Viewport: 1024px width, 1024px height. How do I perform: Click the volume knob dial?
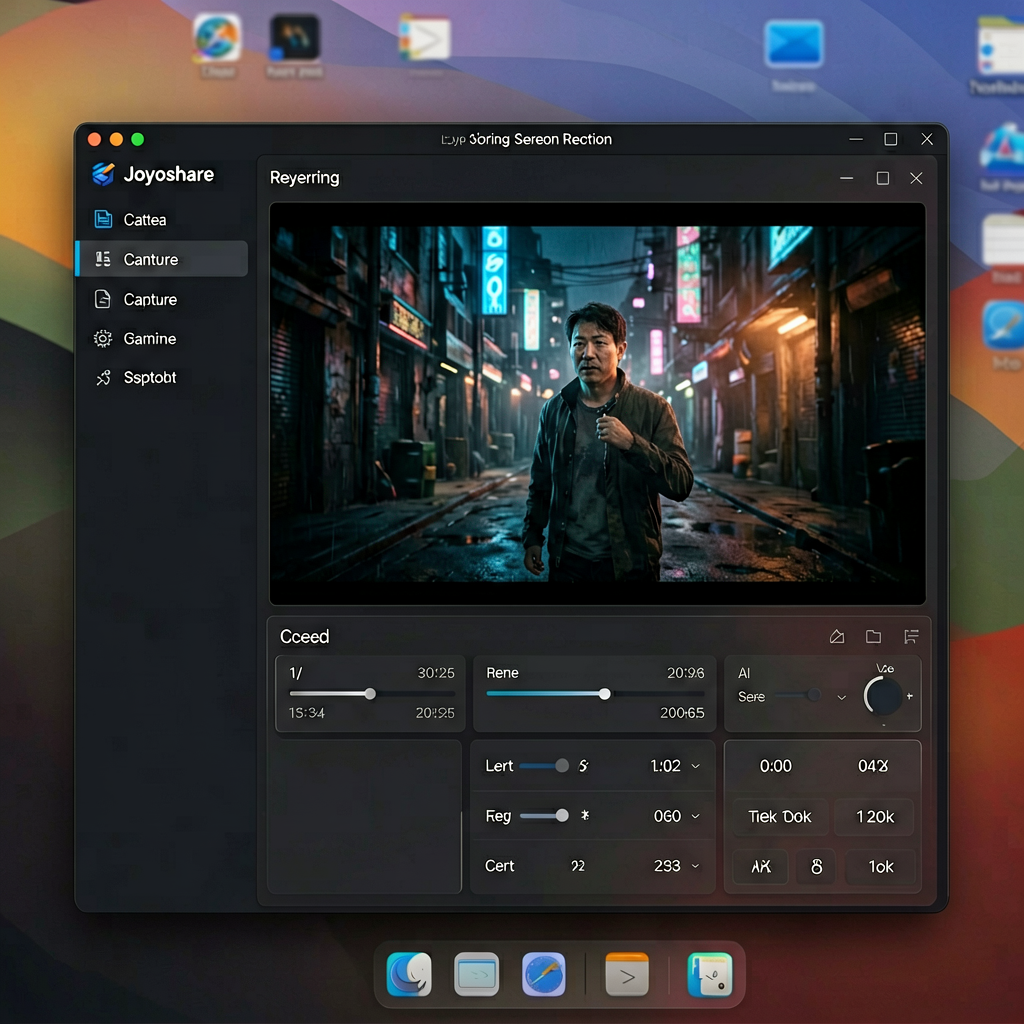(x=883, y=696)
